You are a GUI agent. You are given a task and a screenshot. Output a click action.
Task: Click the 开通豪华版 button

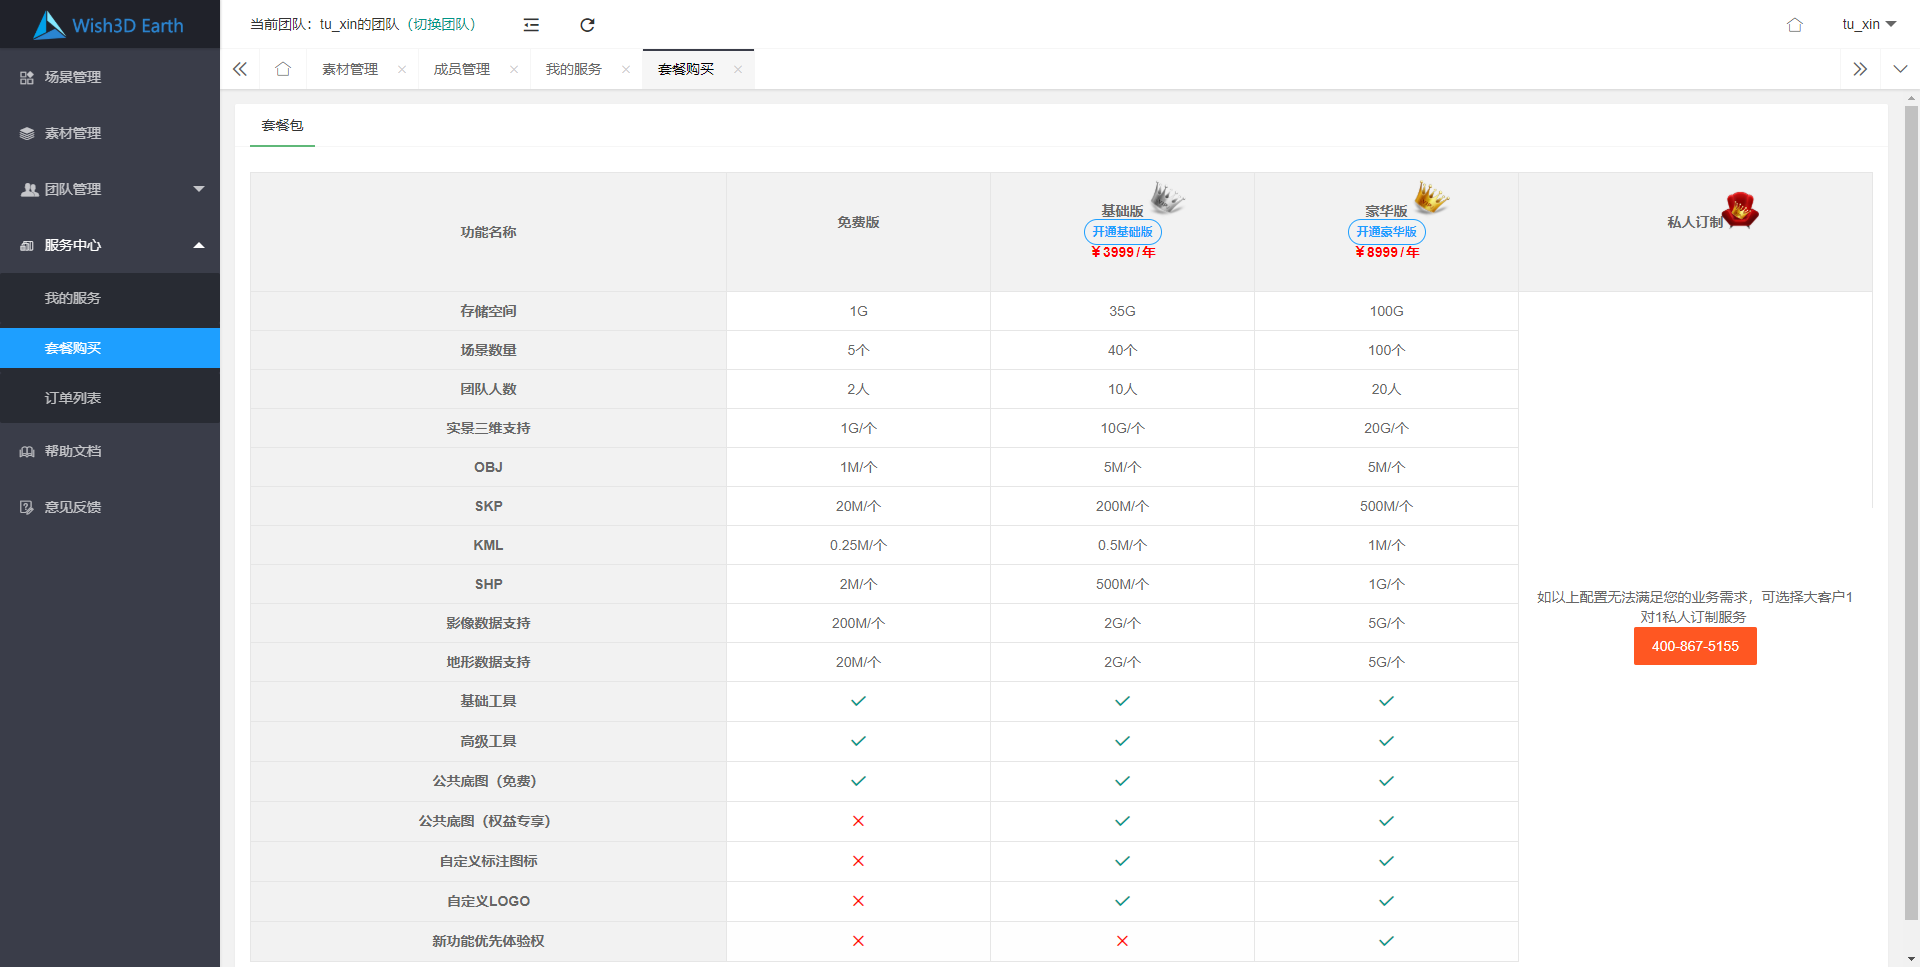tap(1386, 232)
